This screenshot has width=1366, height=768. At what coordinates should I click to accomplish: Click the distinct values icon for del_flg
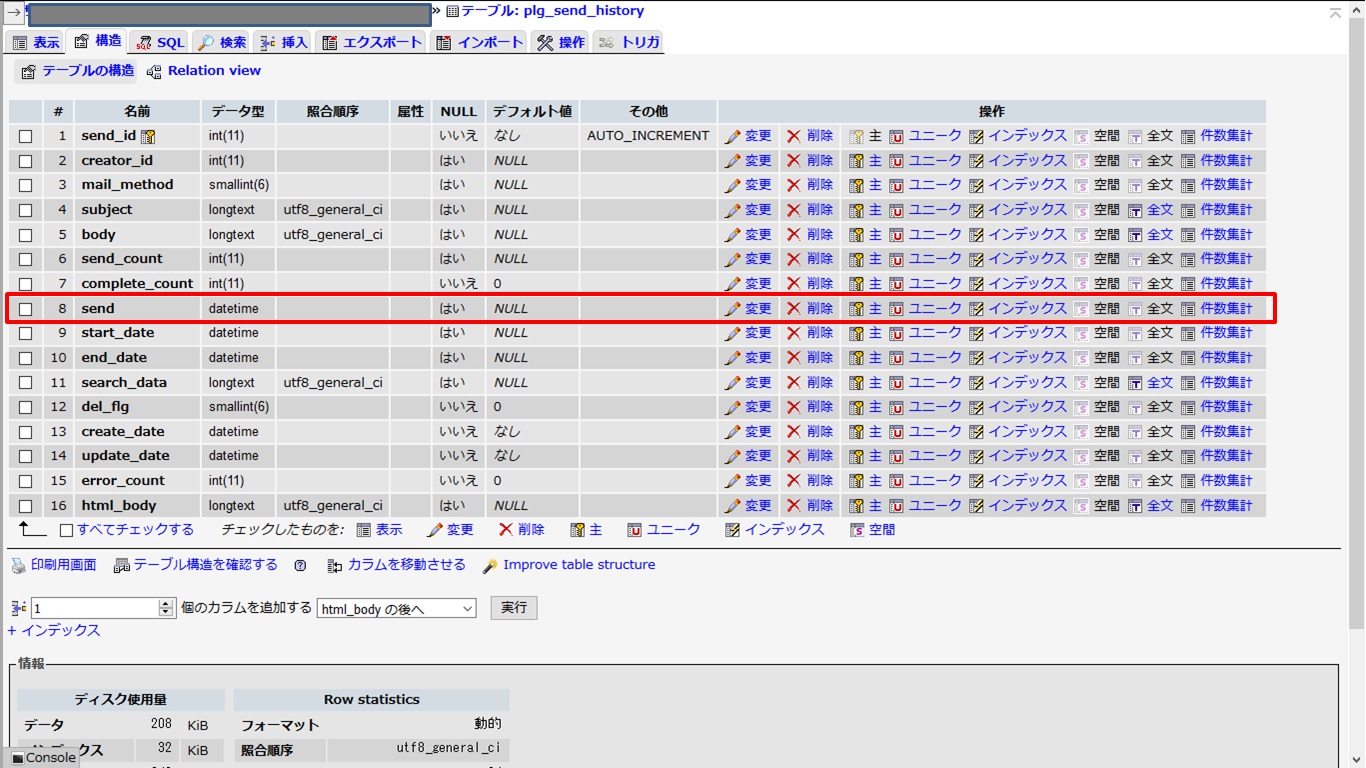[x=1188, y=407]
